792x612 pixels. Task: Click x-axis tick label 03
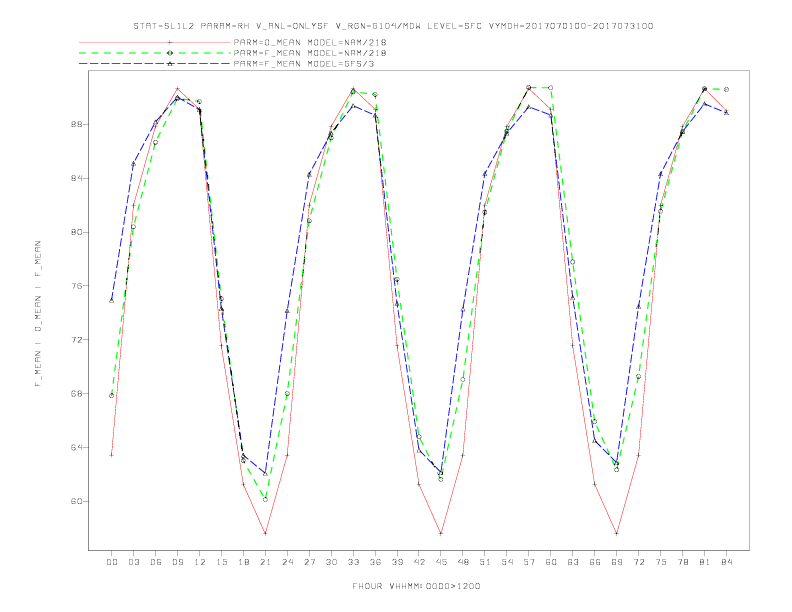133,562
